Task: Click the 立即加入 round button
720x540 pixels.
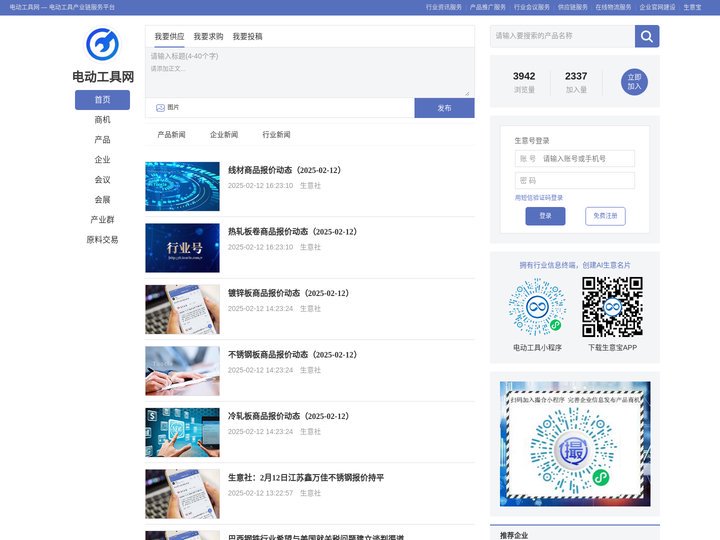Action: click(634, 82)
